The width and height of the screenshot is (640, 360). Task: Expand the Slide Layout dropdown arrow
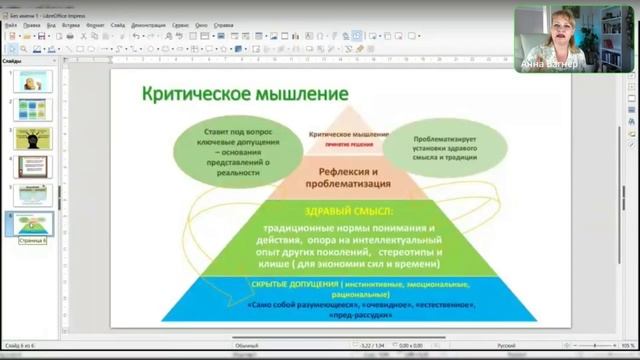tap(419, 36)
